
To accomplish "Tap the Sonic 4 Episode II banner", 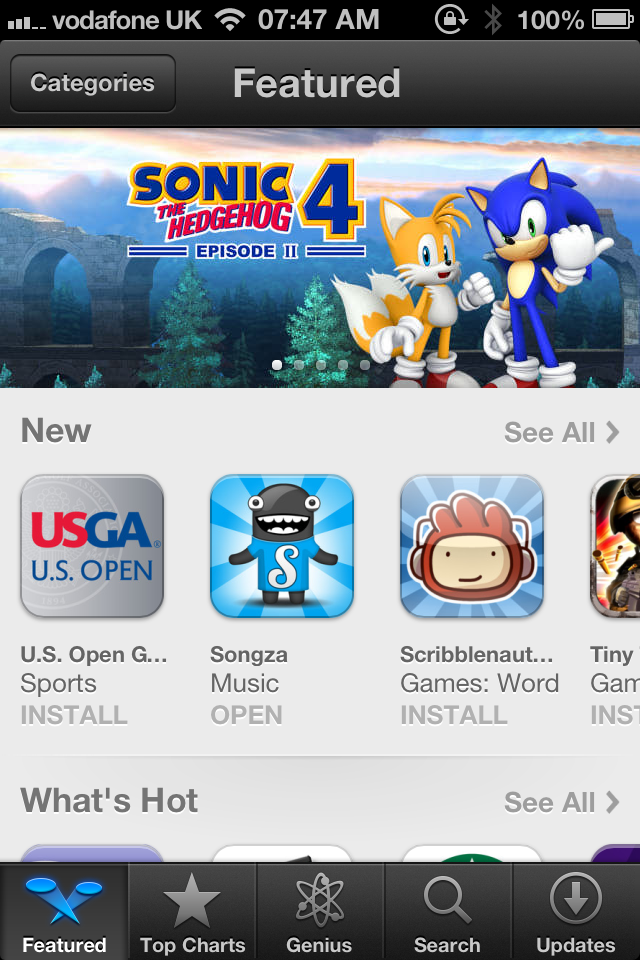I will pyautogui.click(x=320, y=258).
